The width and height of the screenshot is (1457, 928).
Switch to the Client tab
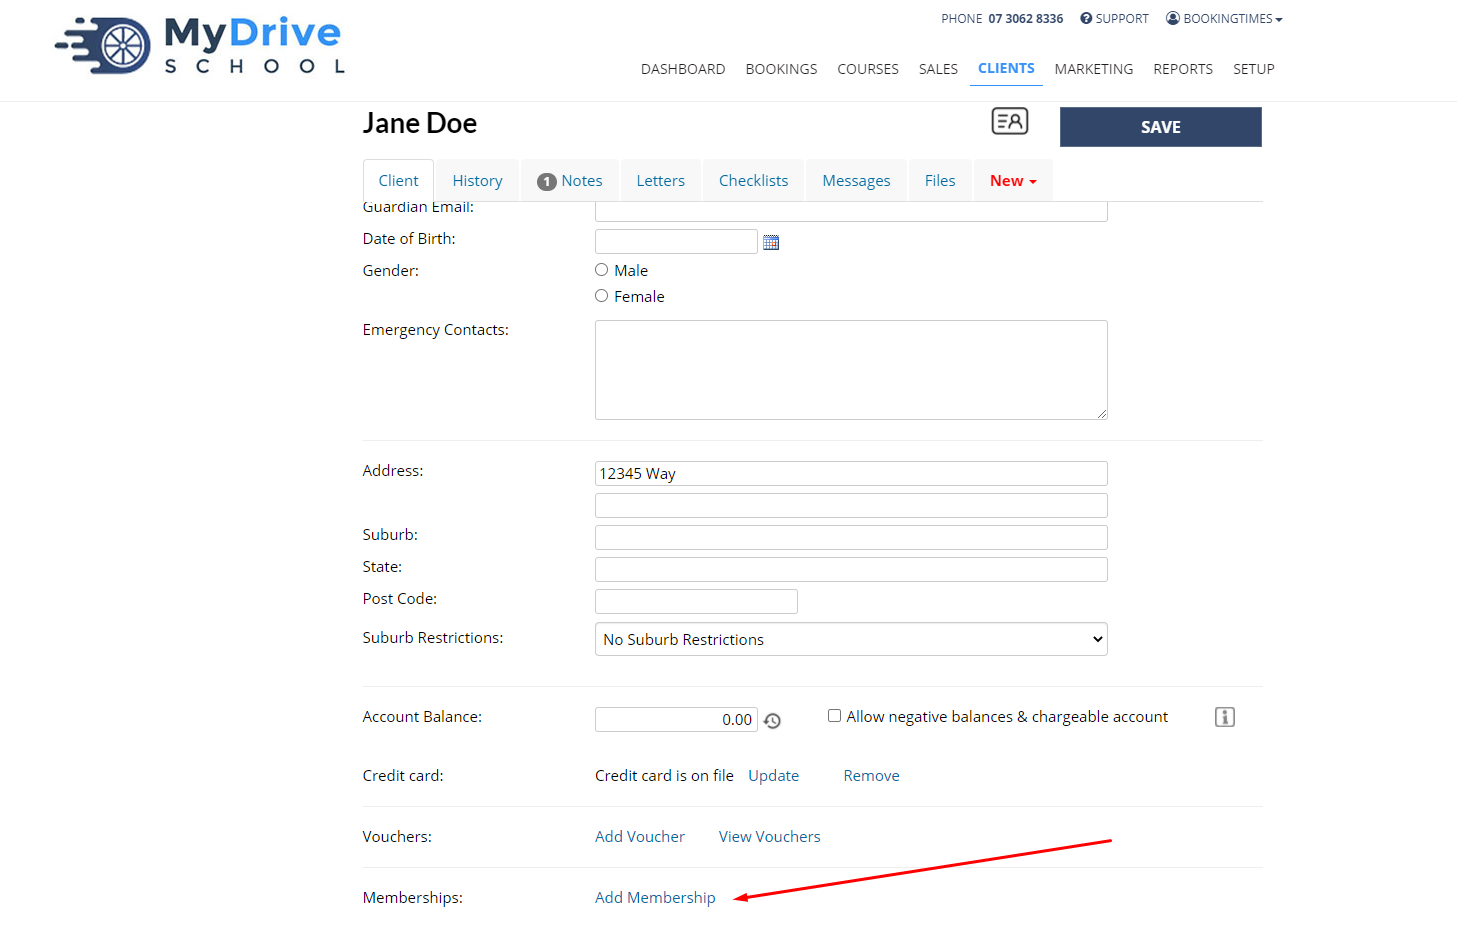[398, 181]
